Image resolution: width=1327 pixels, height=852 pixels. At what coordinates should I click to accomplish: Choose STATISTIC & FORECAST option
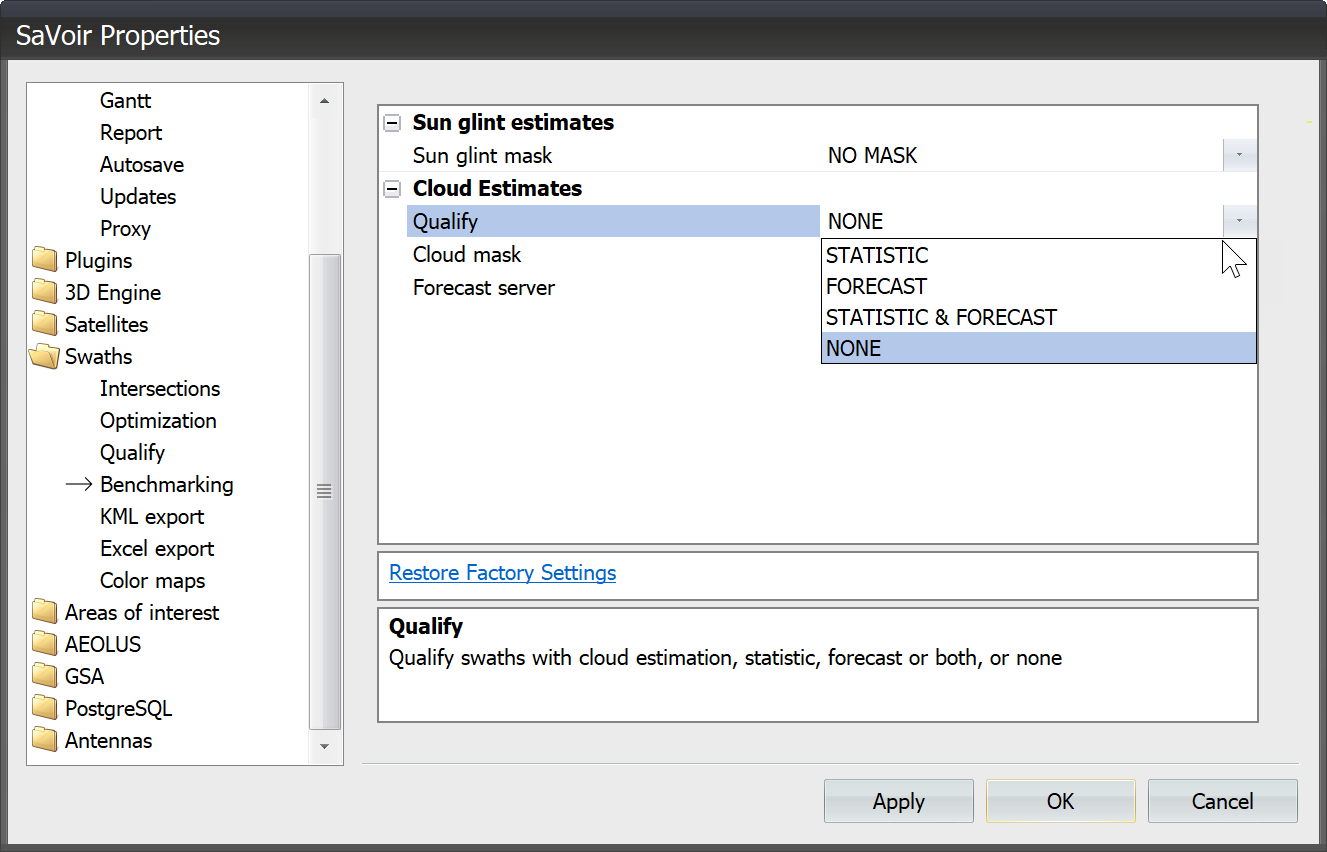(x=941, y=317)
